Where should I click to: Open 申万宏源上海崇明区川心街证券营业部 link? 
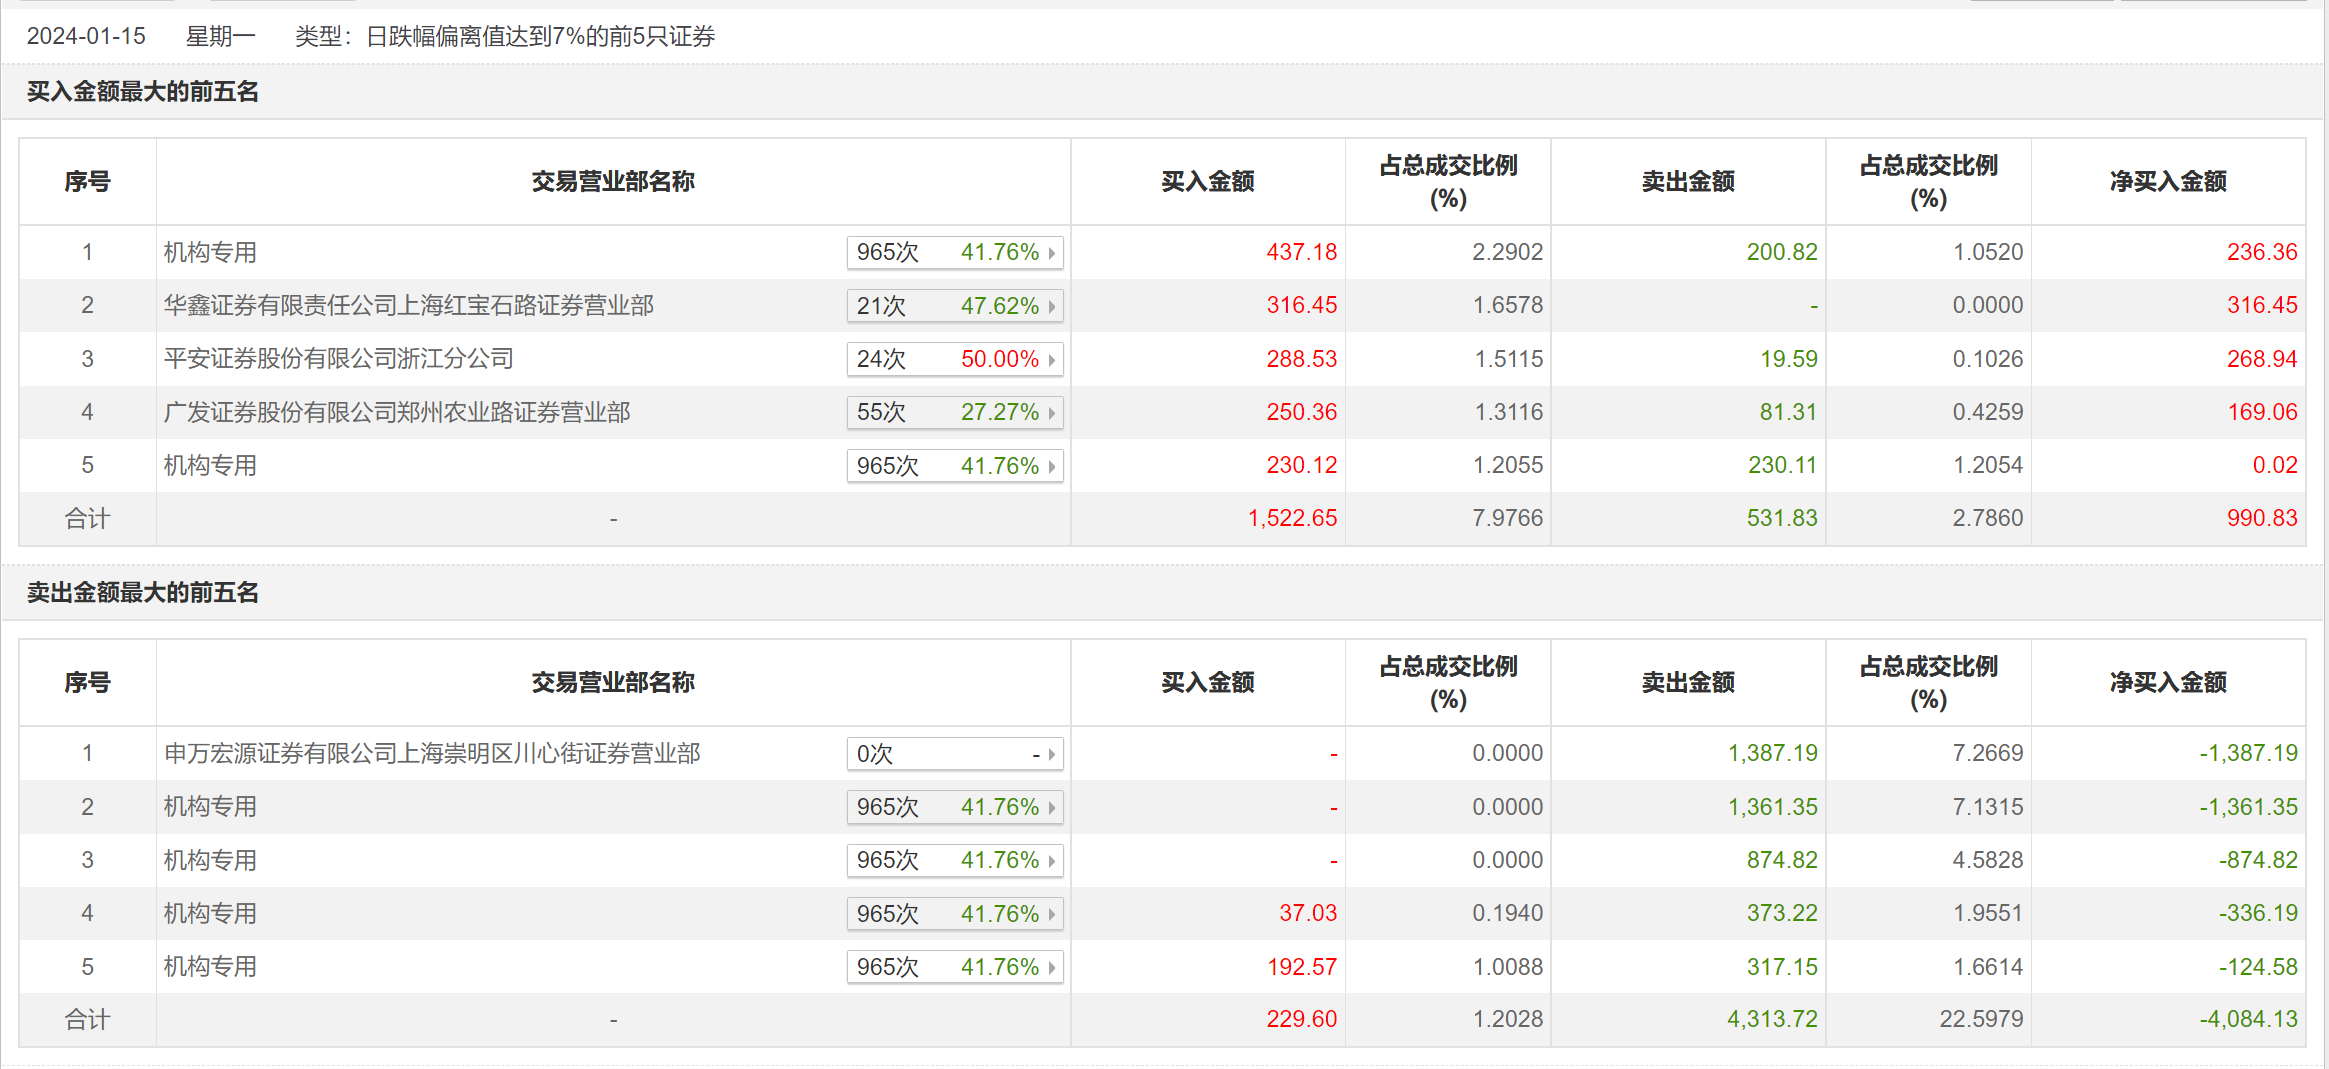[x=432, y=753]
